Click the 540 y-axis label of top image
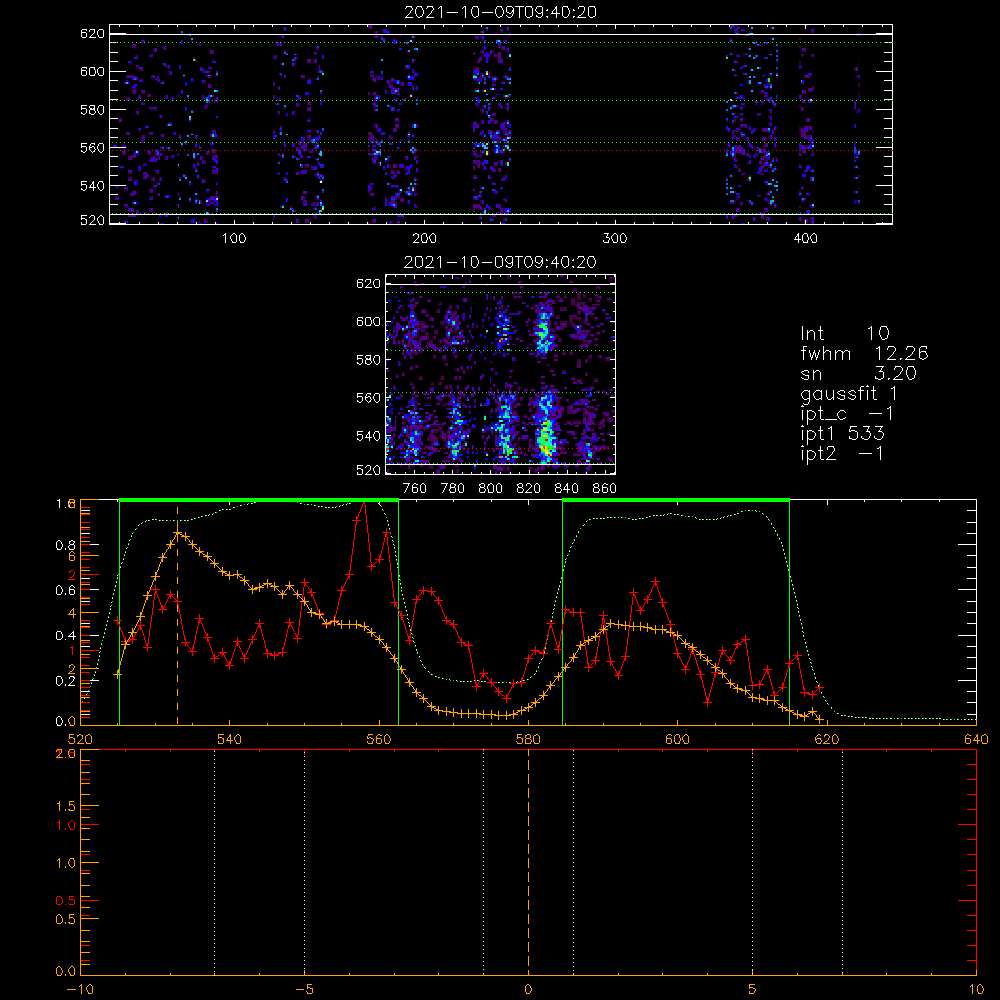The width and height of the screenshot is (1000, 1000). click(92, 186)
